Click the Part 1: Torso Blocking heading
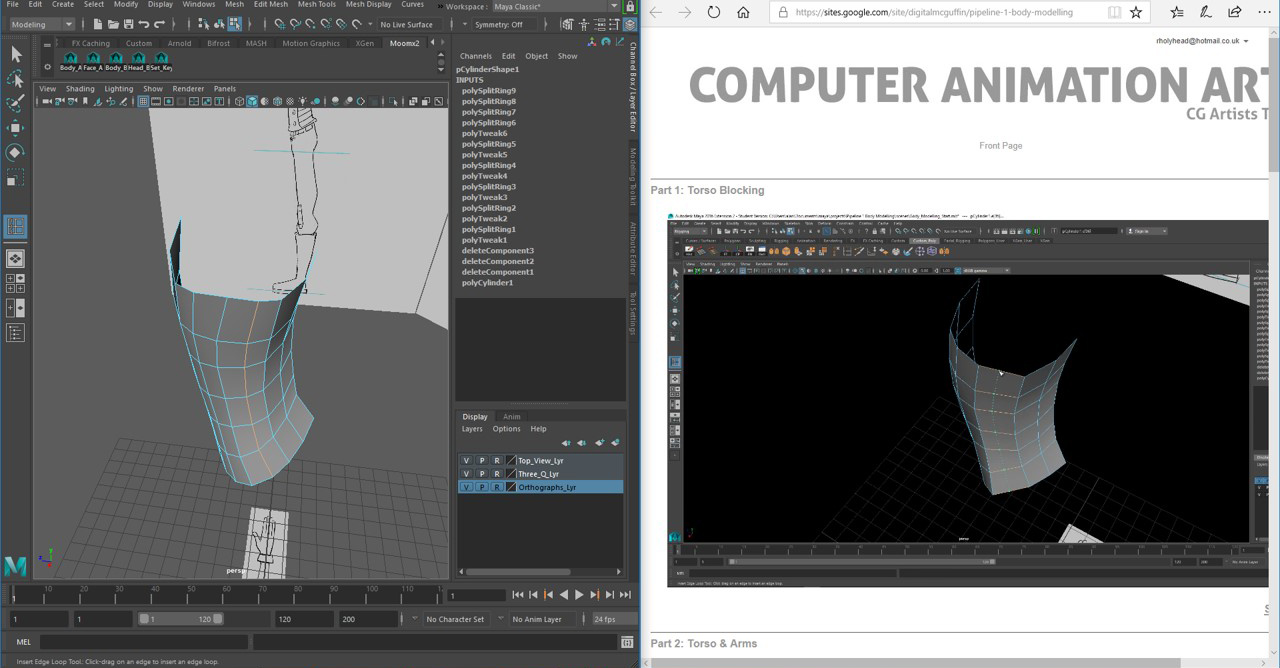The width and height of the screenshot is (1280, 668). pos(707,190)
